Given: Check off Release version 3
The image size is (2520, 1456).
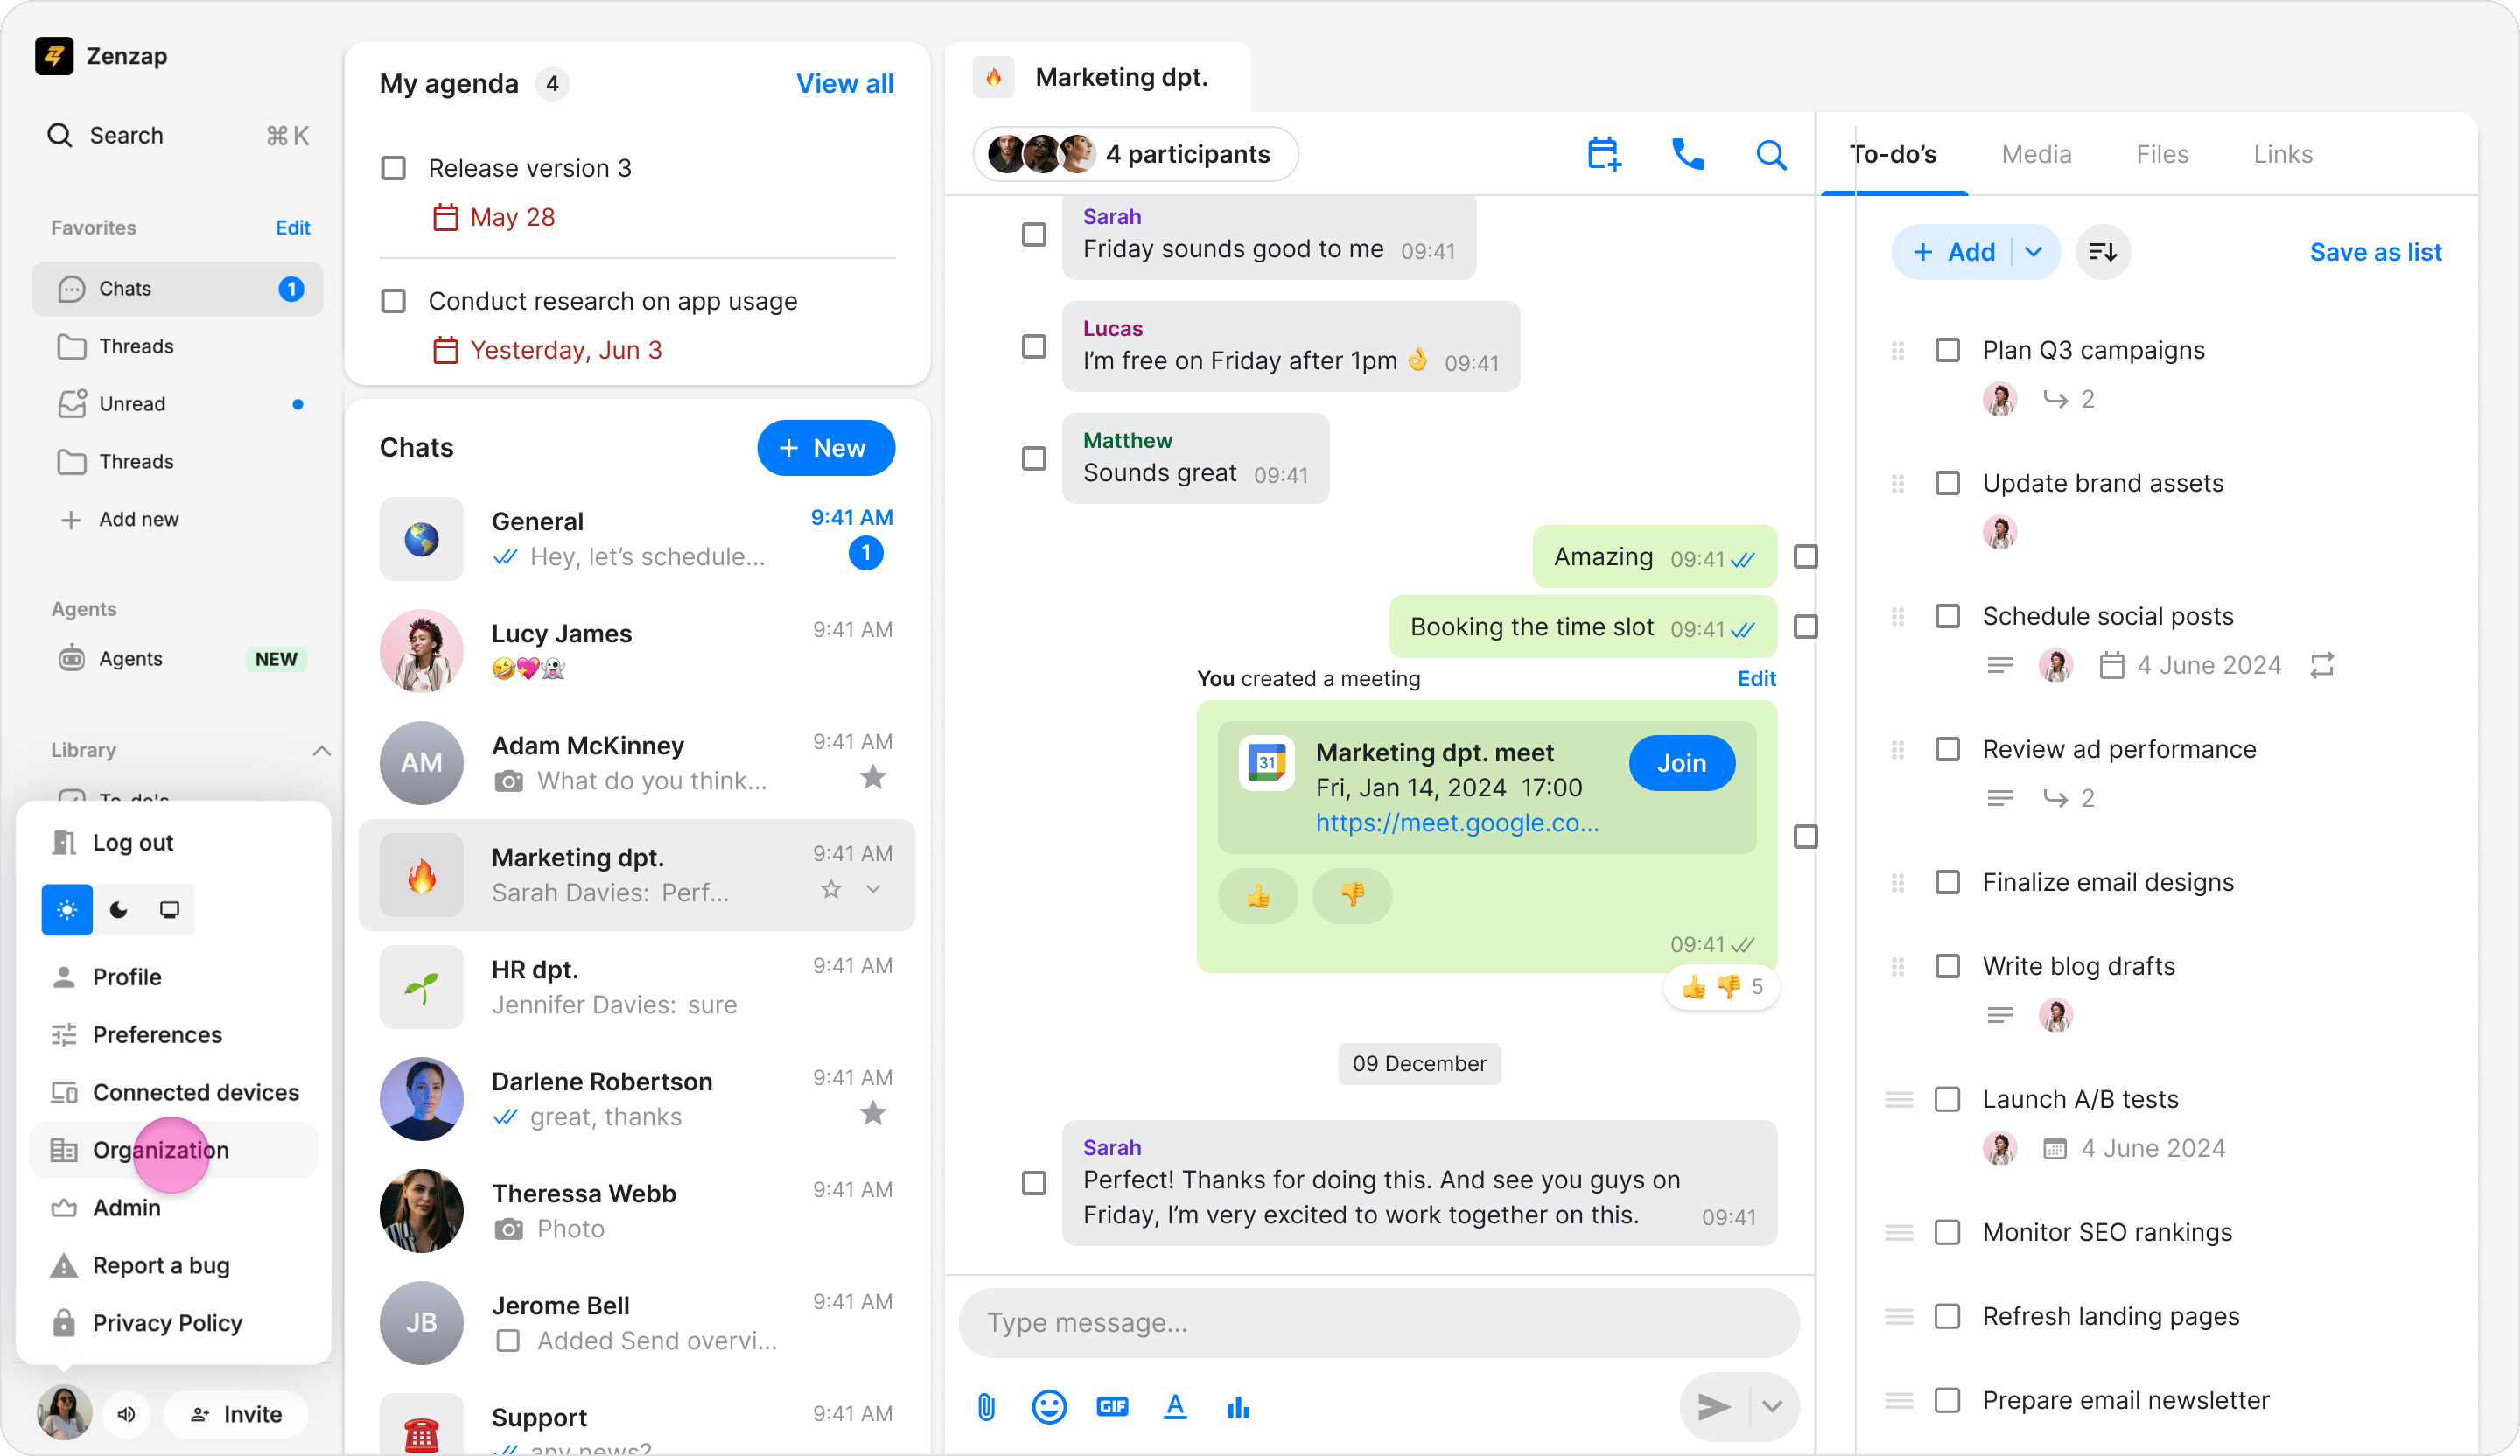Looking at the screenshot, I should (x=394, y=168).
